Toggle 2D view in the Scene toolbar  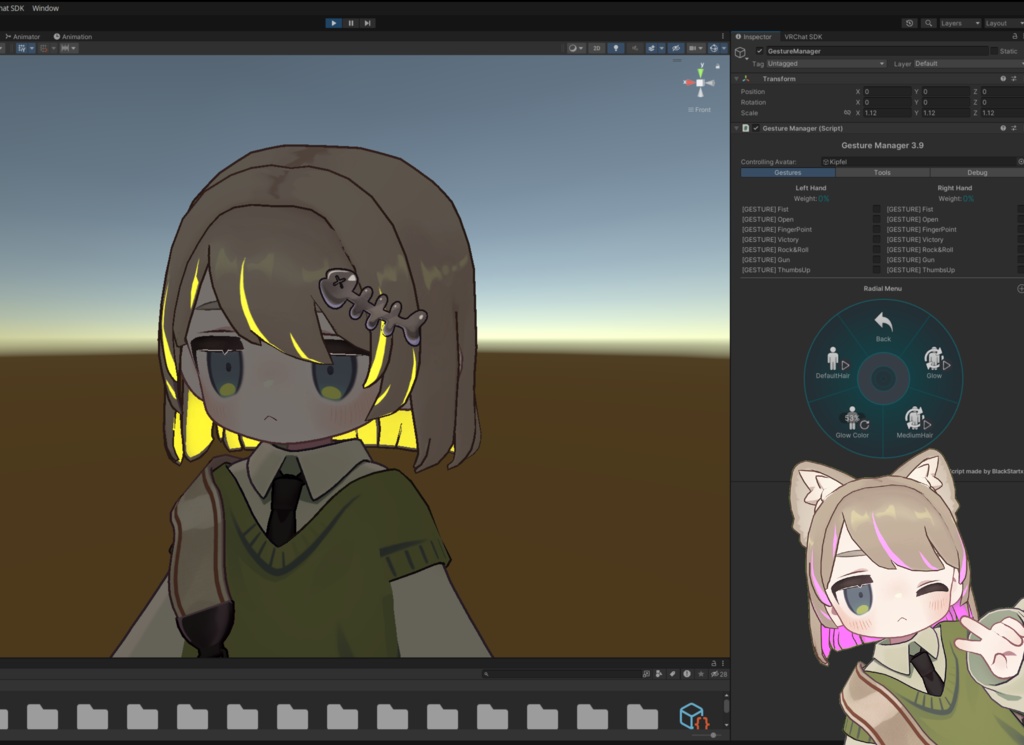point(596,48)
